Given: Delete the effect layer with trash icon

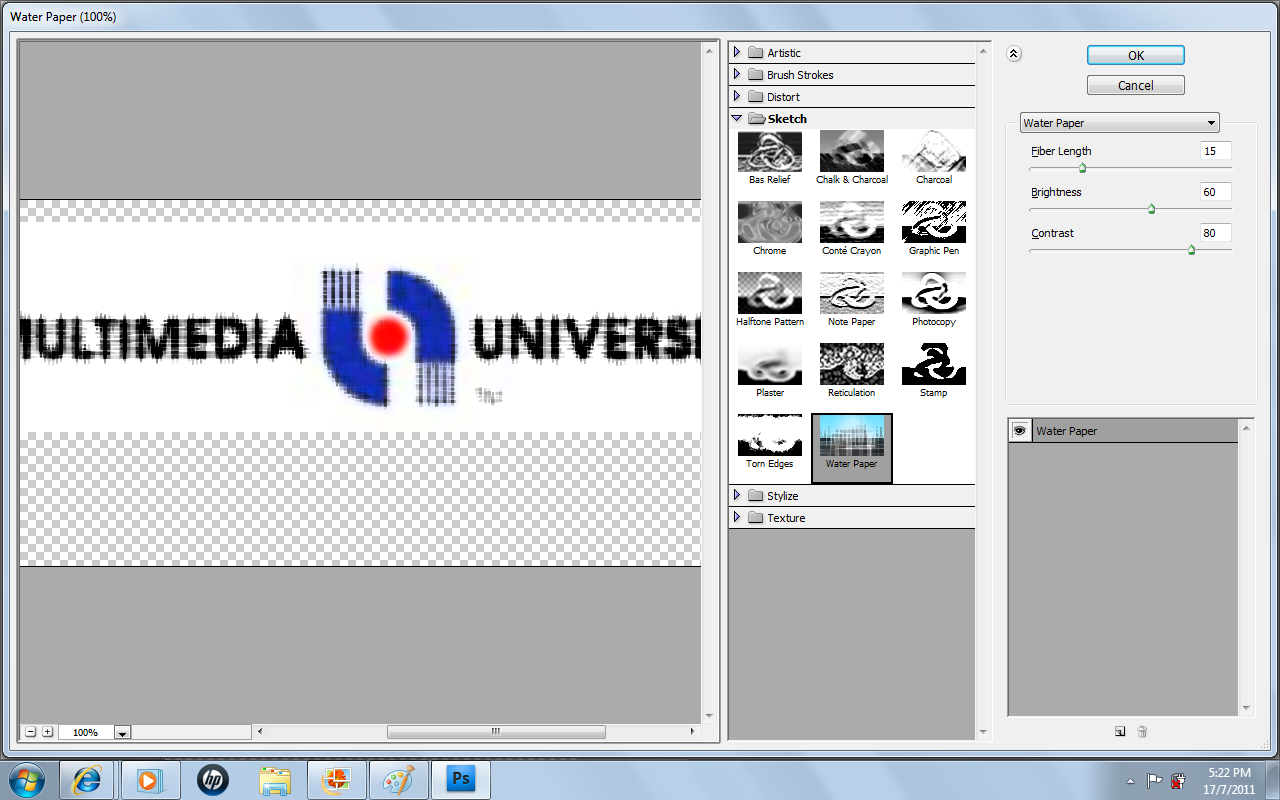Looking at the screenshot, I should (1142, 731).
